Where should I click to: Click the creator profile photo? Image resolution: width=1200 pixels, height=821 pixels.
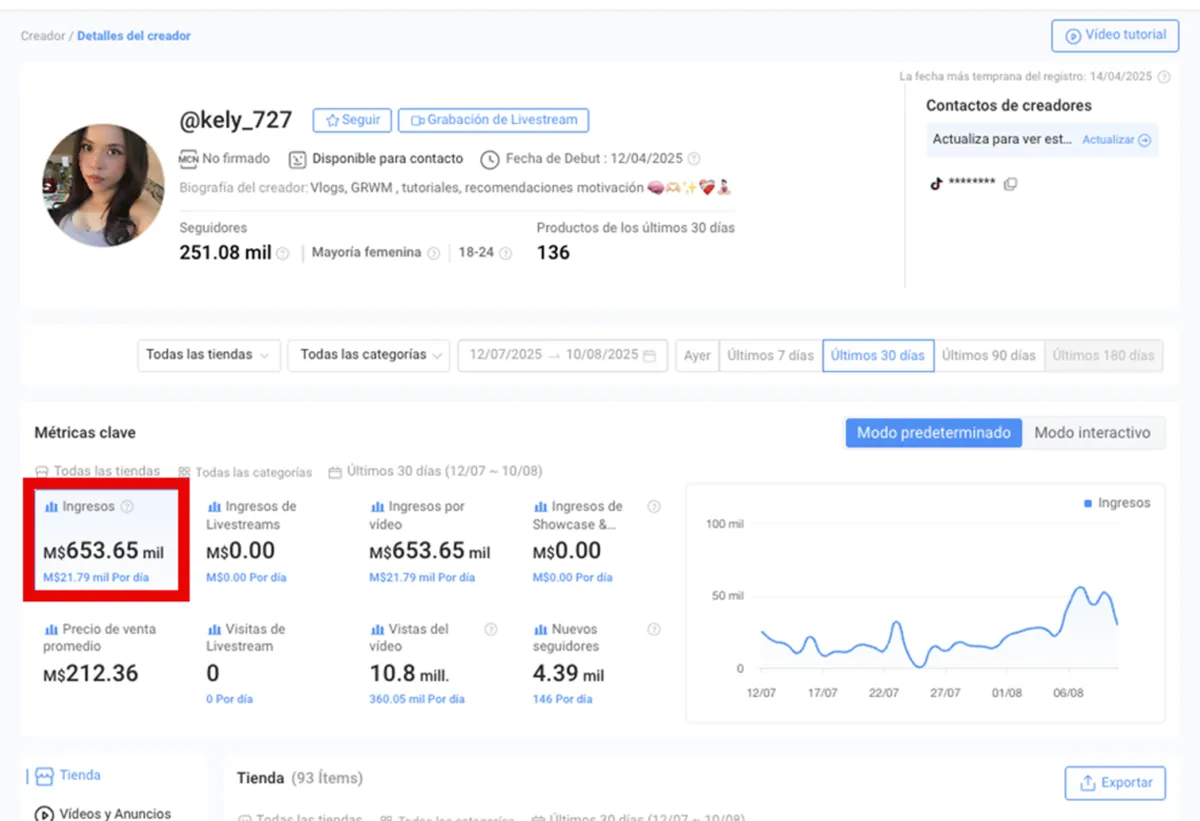pos(103,185)
